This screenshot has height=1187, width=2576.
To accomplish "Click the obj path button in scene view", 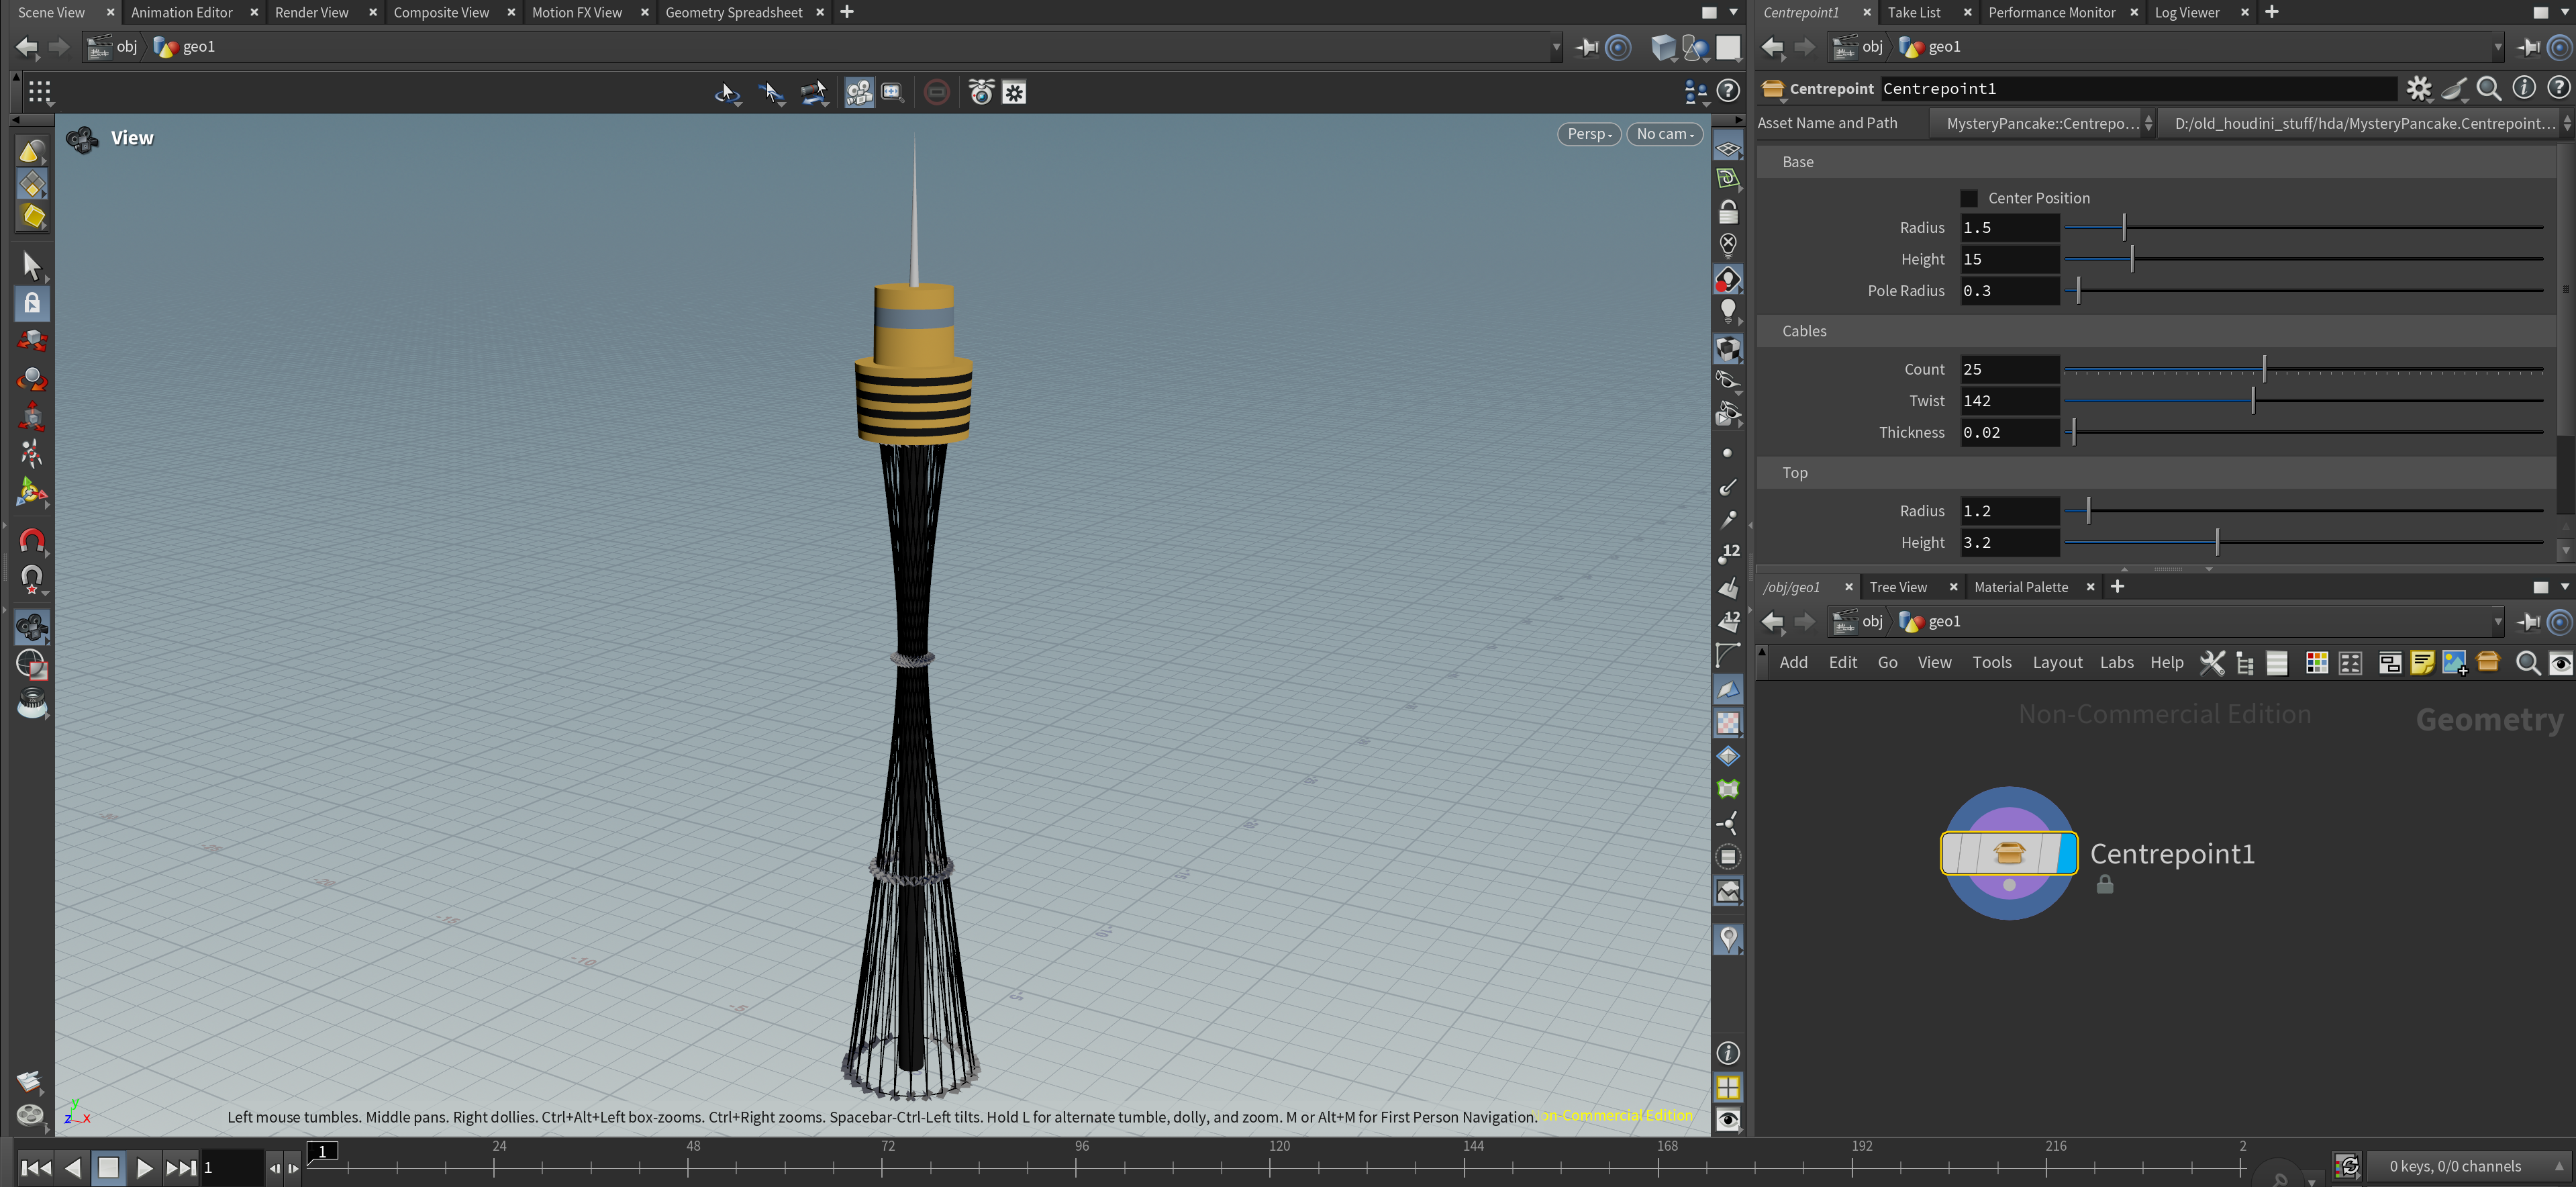I will coord(114,46).
